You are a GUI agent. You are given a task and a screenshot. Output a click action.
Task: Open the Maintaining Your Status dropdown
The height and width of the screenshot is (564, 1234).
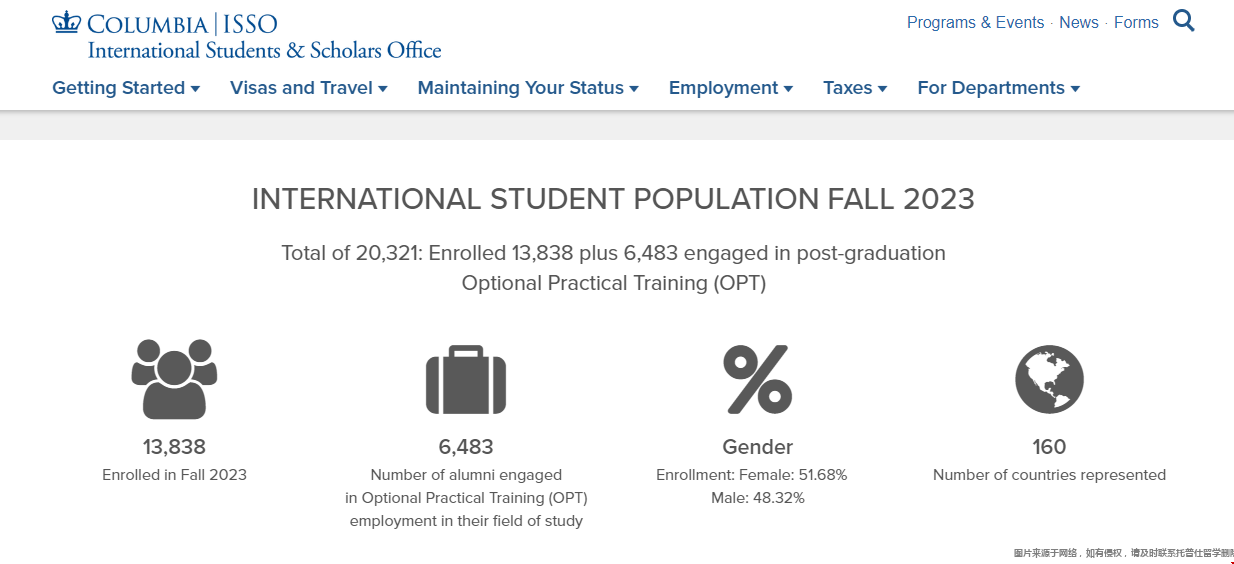(x=528, y=88)
